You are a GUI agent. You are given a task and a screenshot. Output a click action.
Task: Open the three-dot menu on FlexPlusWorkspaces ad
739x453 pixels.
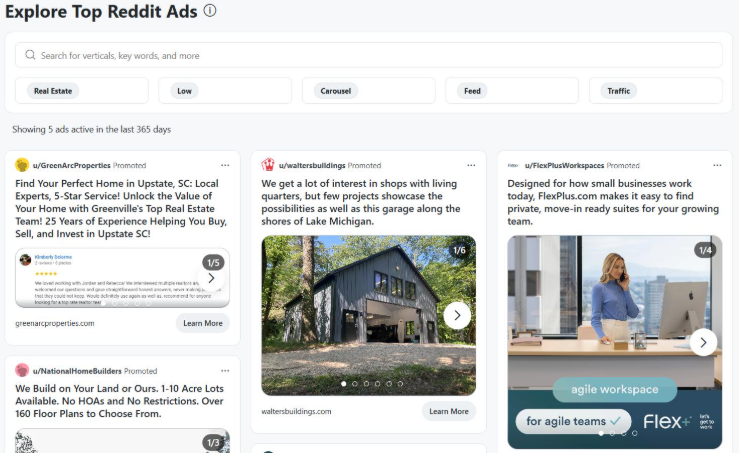717,165
